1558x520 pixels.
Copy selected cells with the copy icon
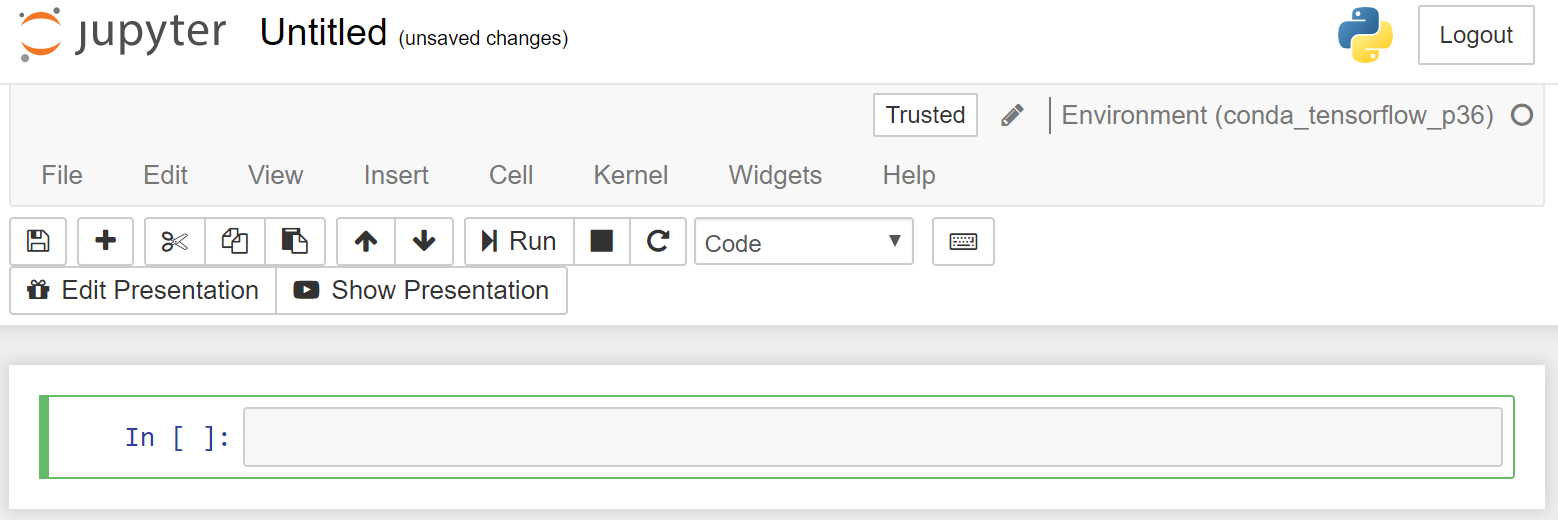coord(235,241)
